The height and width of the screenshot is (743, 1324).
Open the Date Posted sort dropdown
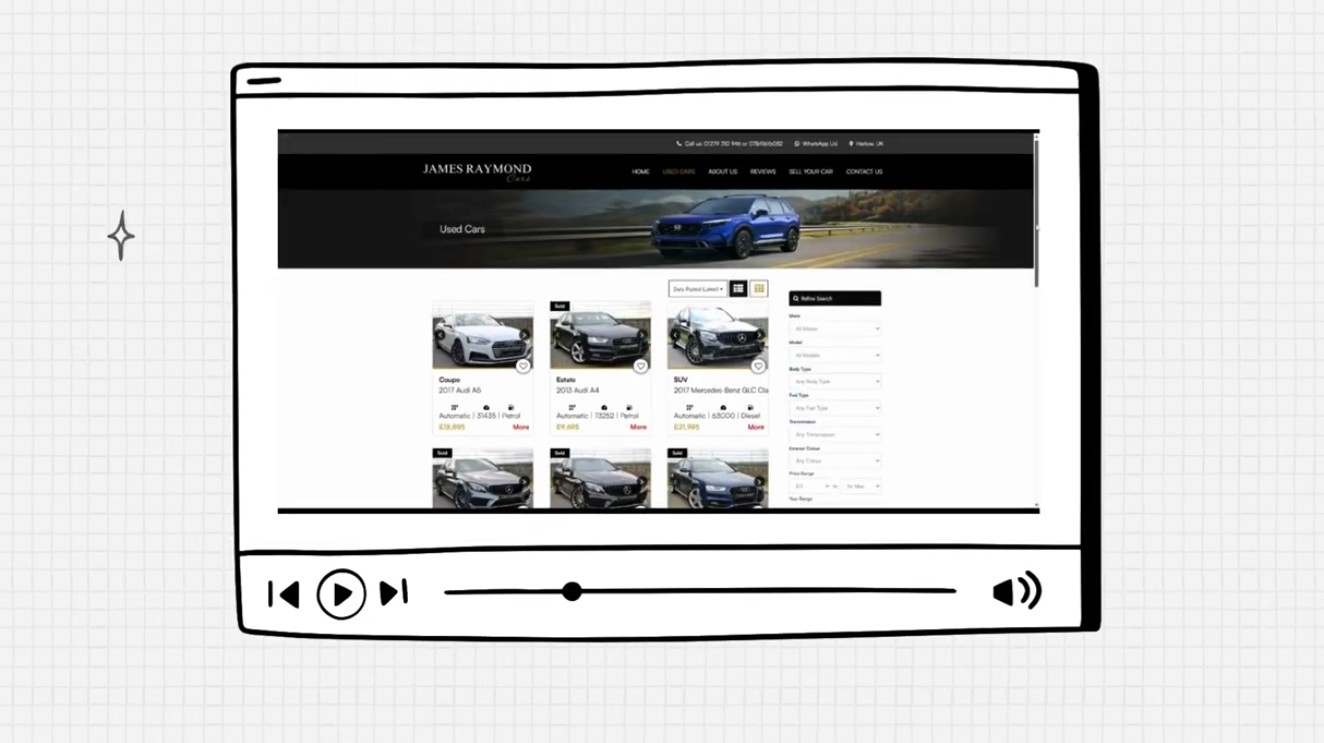[x=698, y=289]
